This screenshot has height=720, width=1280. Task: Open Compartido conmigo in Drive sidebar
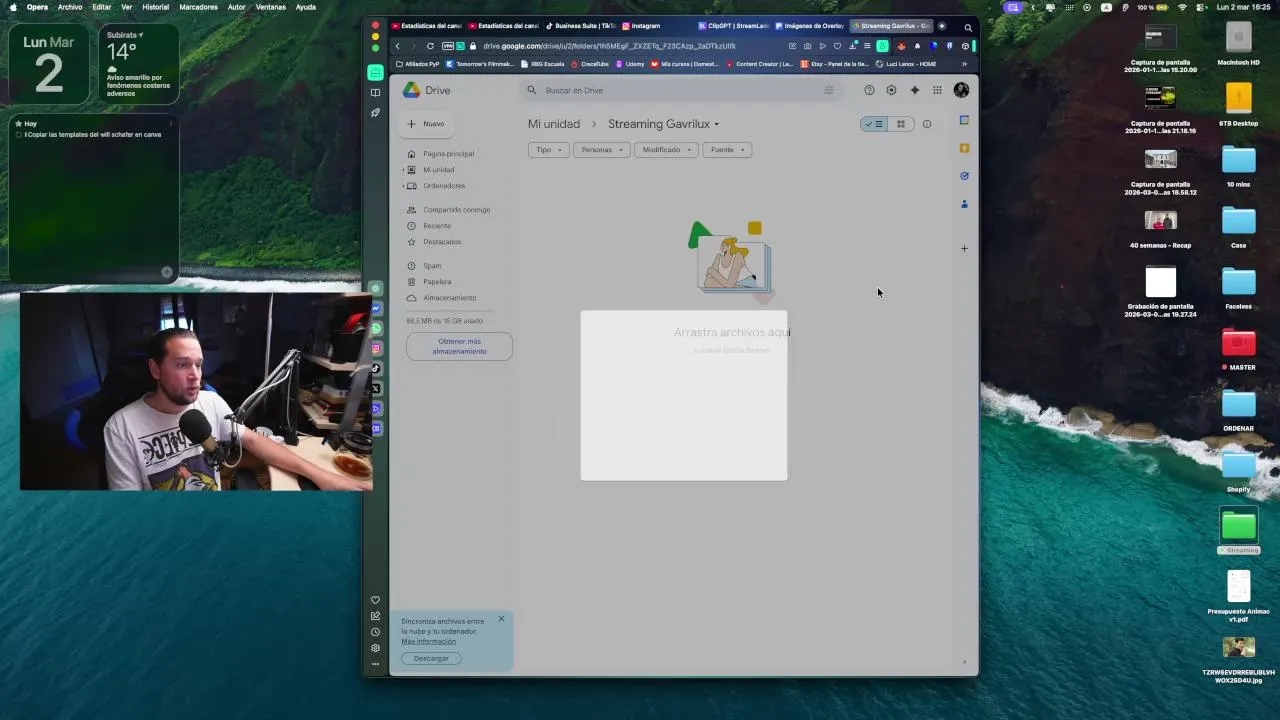[456, 210]
